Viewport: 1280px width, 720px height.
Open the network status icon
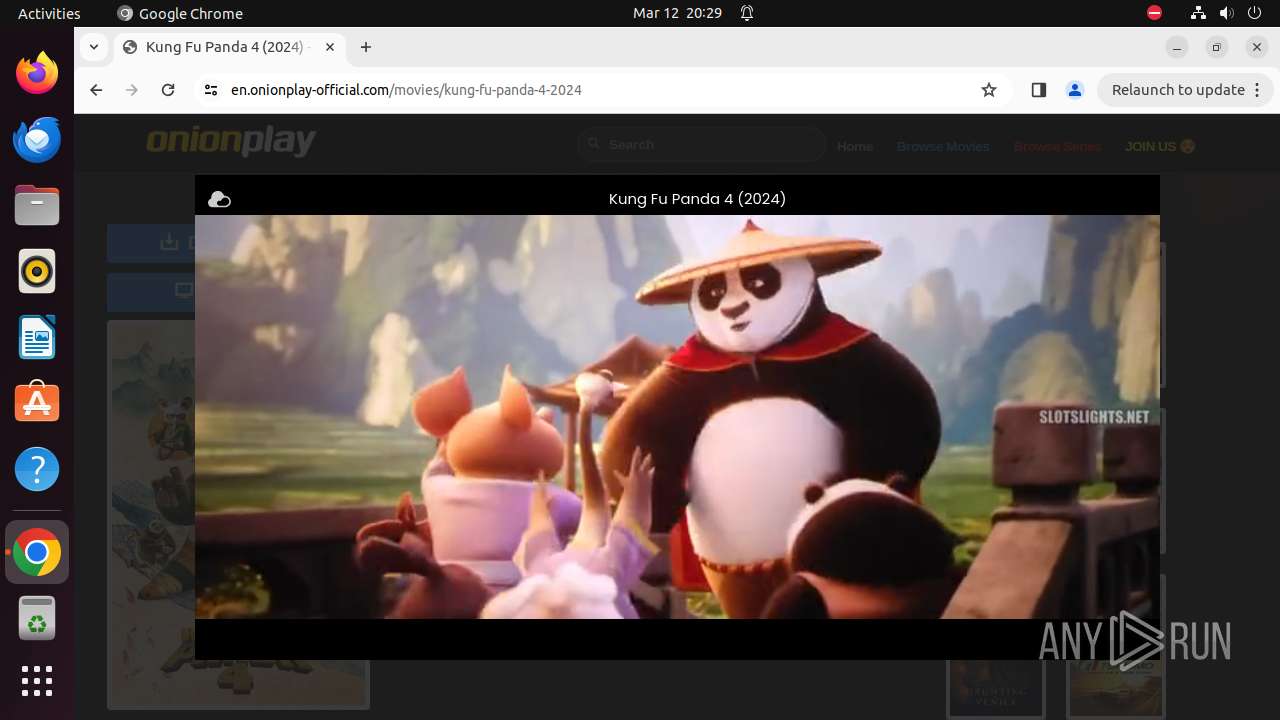point(1199,13)
